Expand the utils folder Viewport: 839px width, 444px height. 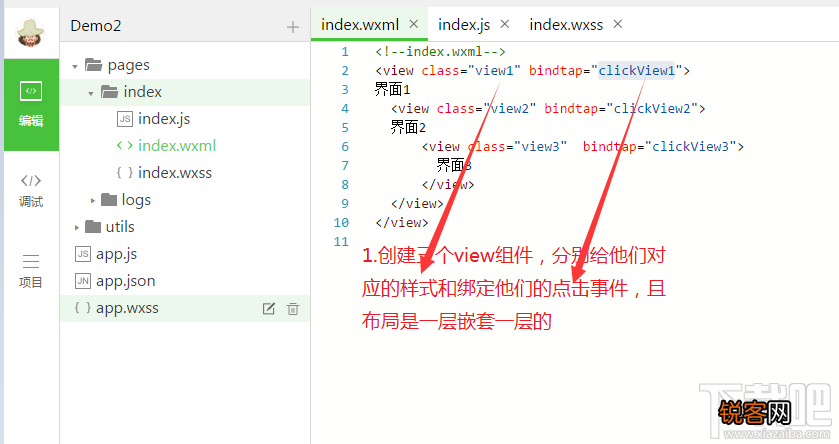point(75,227)
